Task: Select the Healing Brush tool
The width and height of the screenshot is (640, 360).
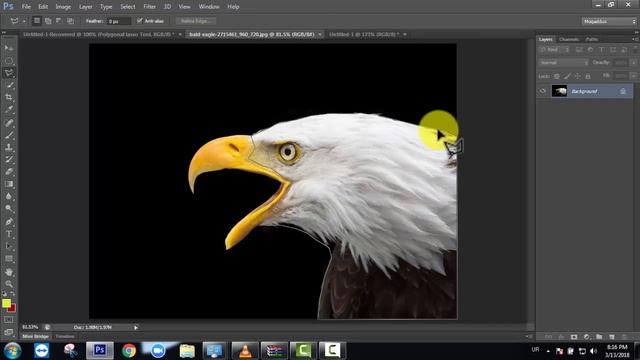Action: coord(9,122)
